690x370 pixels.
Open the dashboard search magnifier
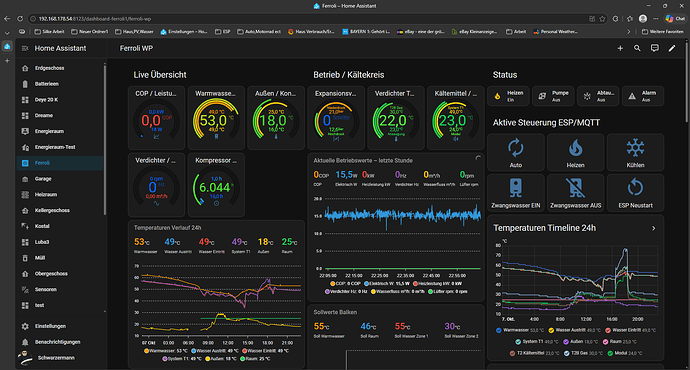coord(637,48)
